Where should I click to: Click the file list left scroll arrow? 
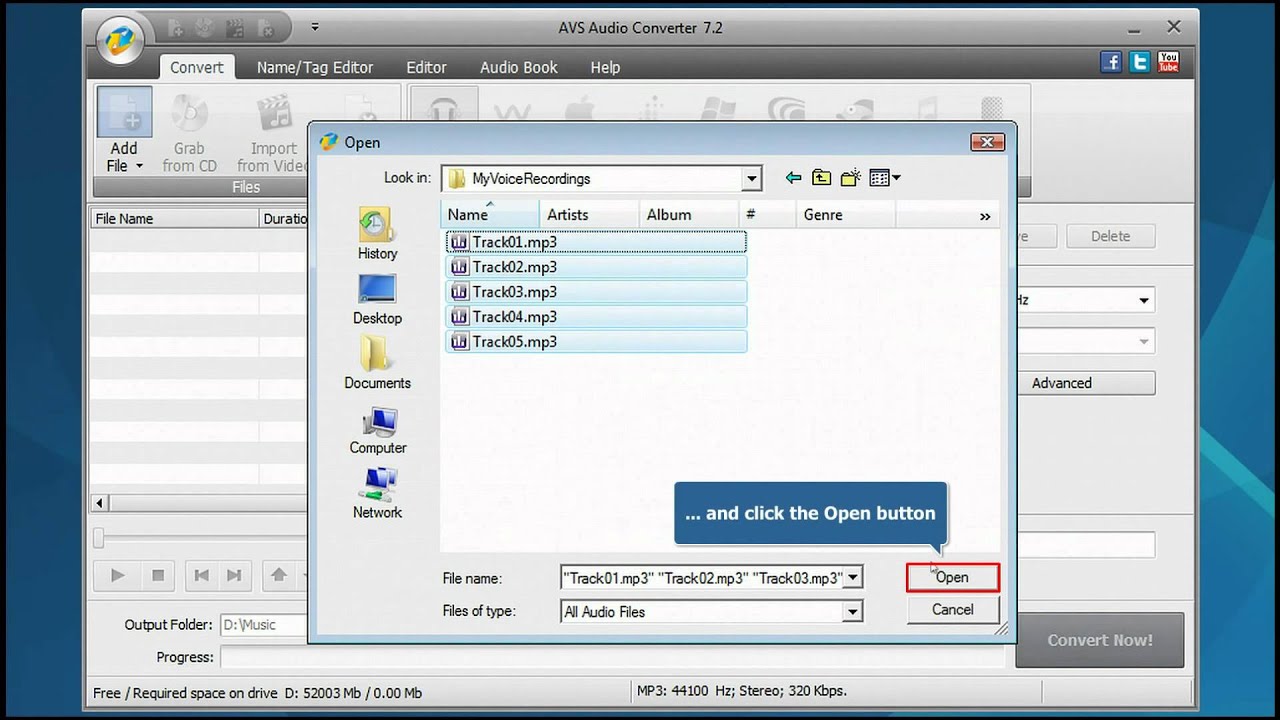[99, 503]
